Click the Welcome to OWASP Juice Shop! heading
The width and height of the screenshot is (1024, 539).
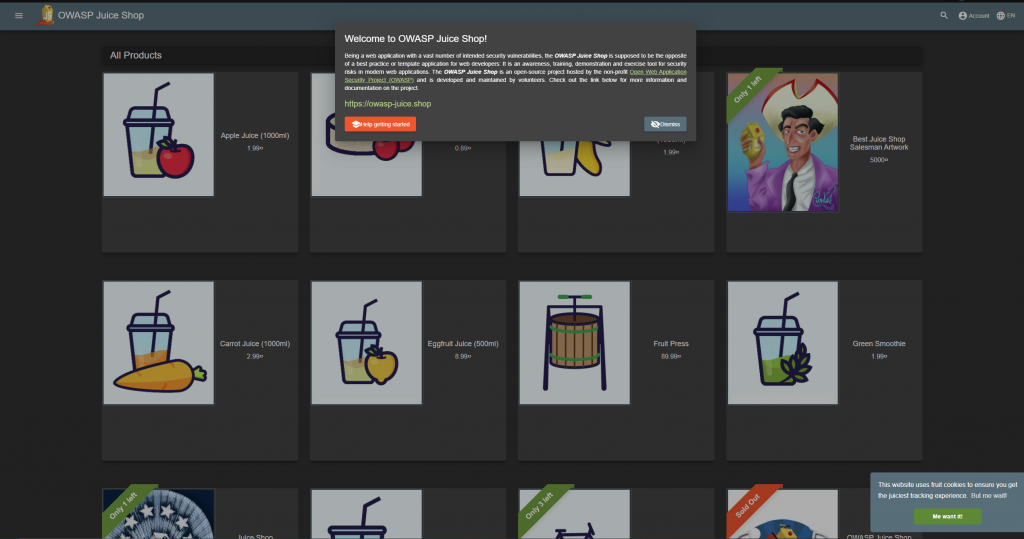point(415,39)
